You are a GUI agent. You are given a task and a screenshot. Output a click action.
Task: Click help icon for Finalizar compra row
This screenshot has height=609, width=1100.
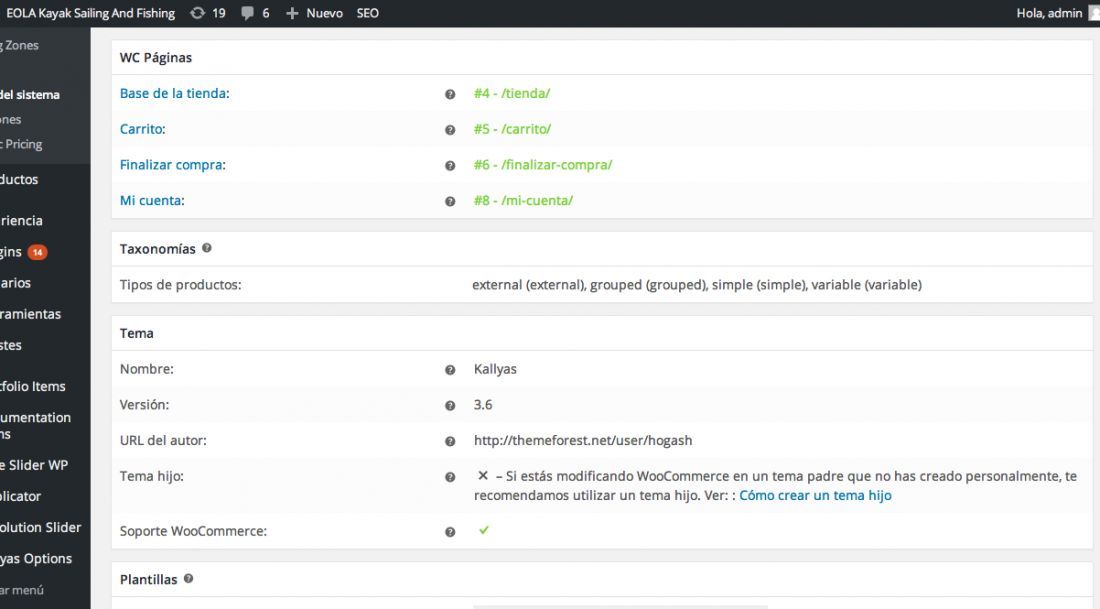tap(450, 166)
